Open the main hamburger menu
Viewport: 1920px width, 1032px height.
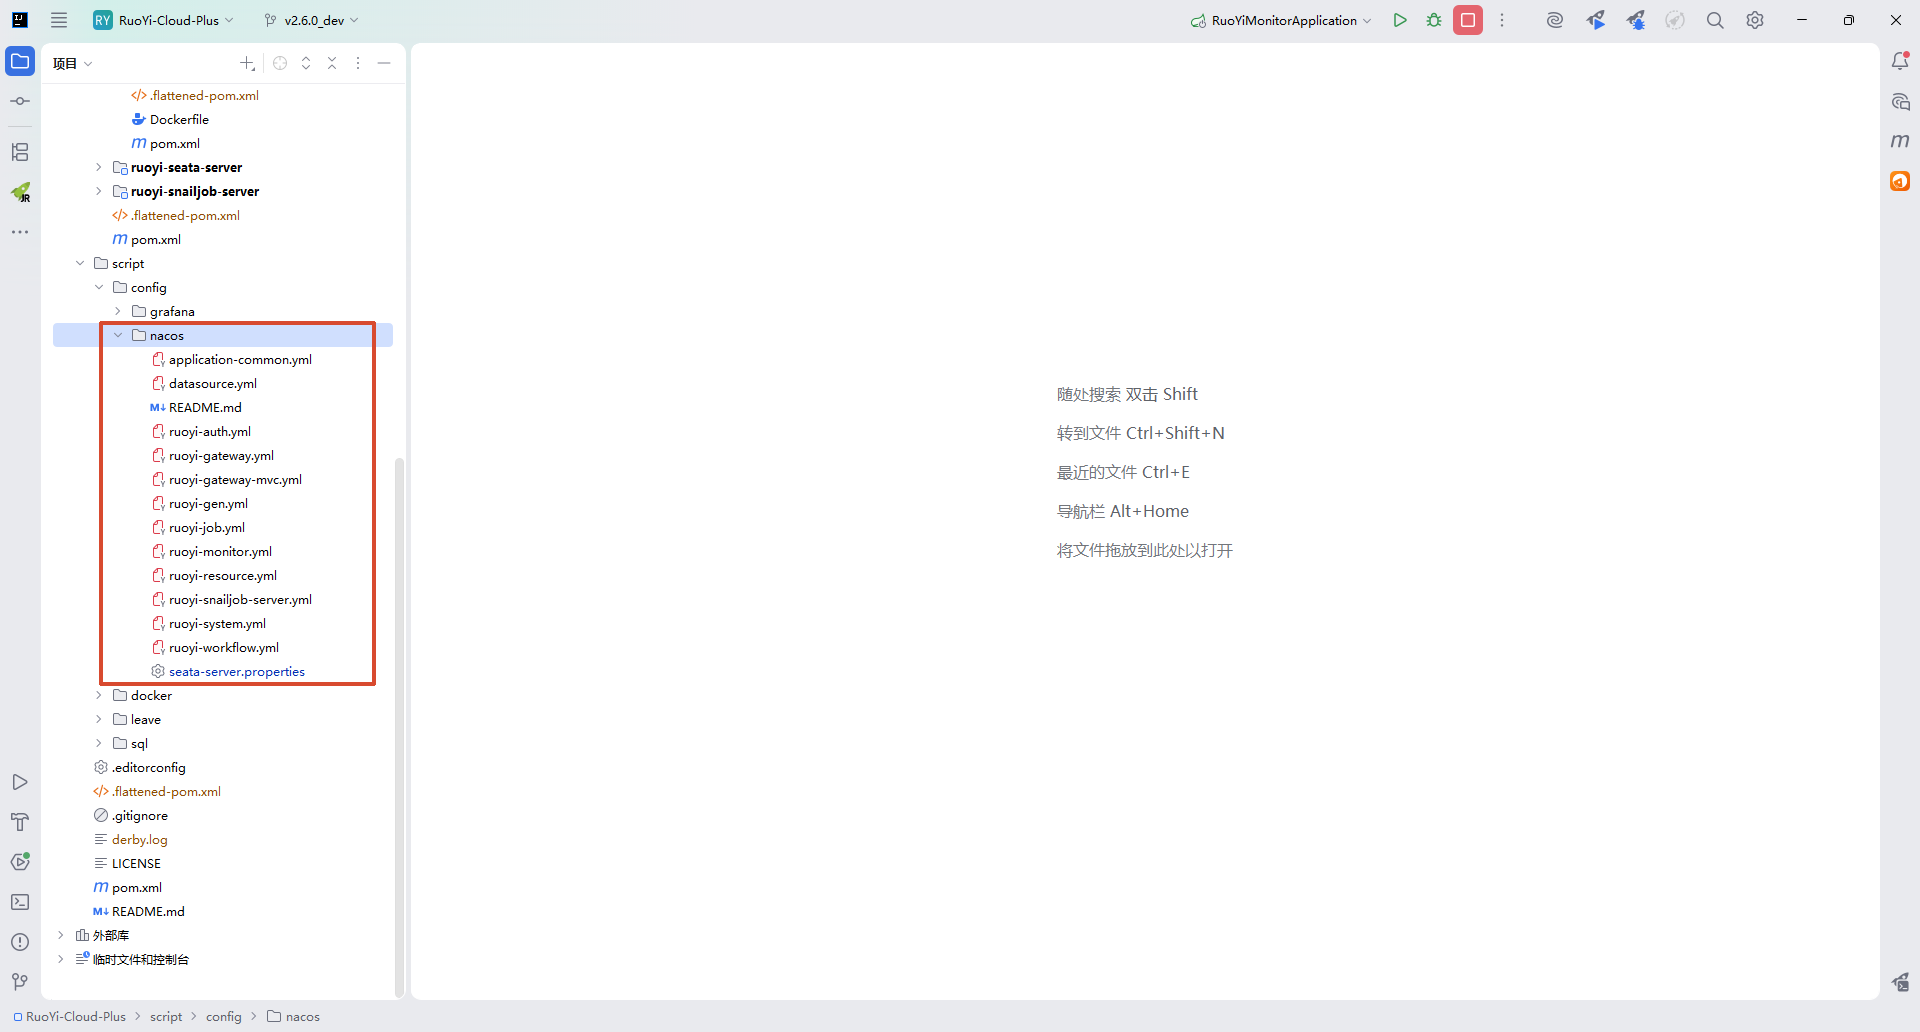click(59, 20)
